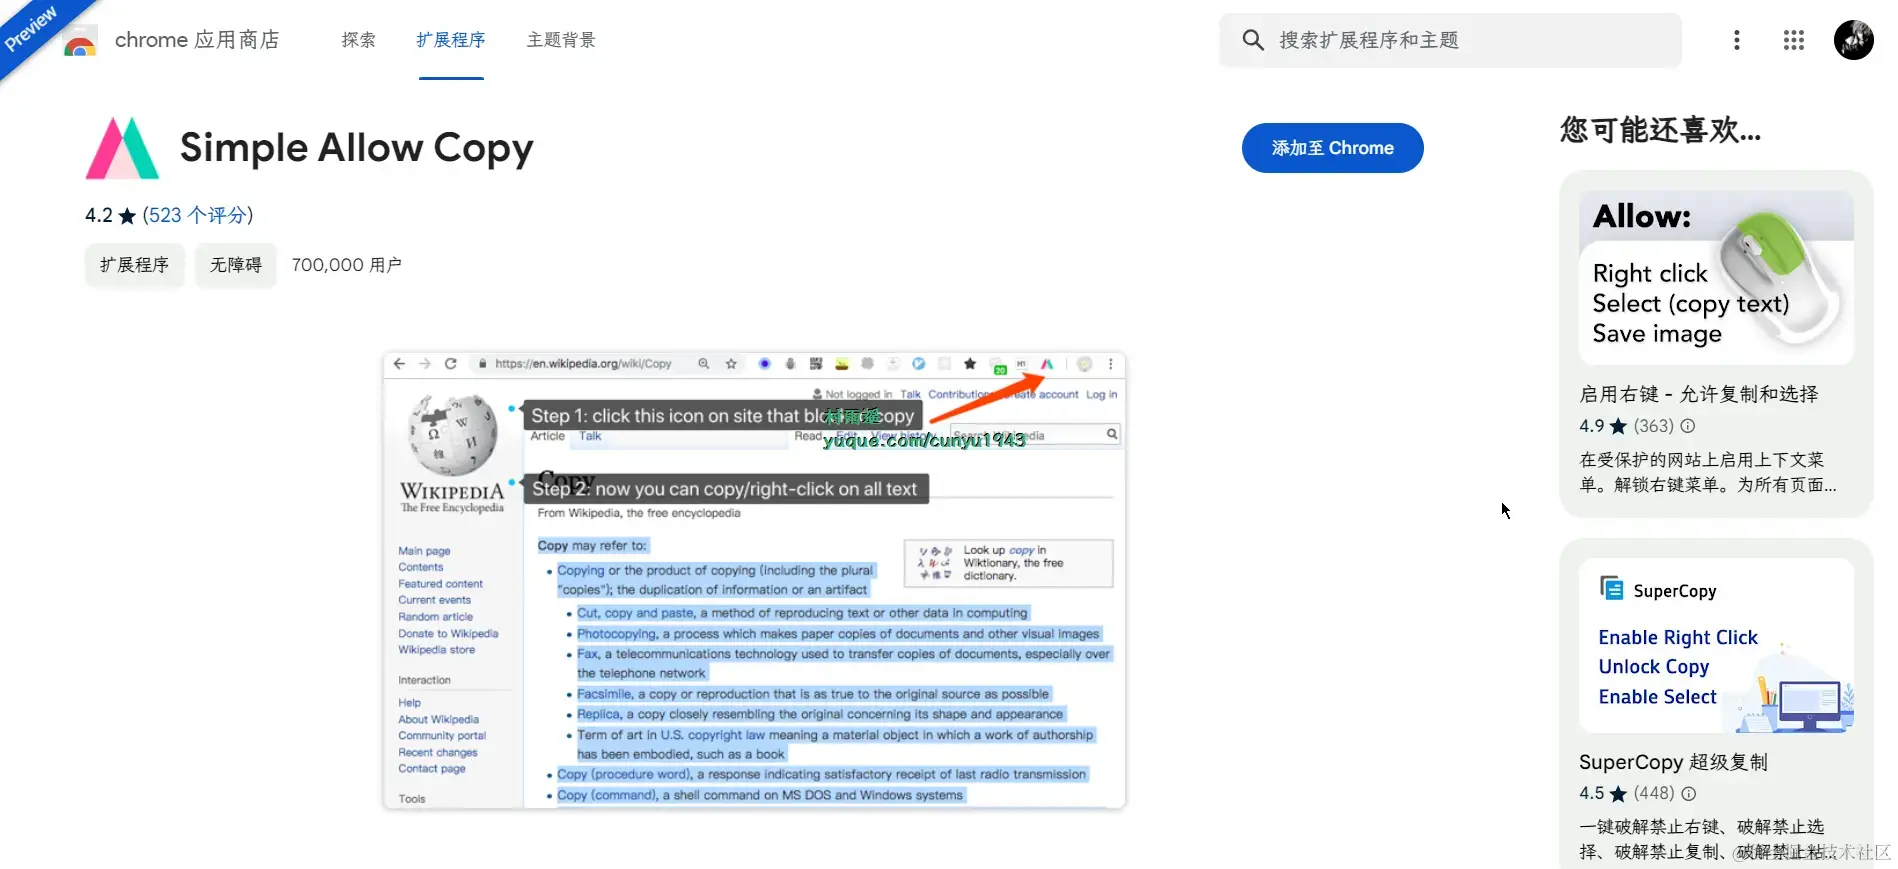
Task: Click the Simple Allow Copy extension logo
Action: tap(122, 148)
